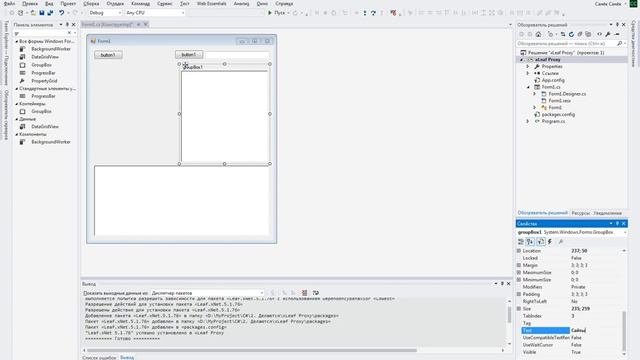Image resolution: width=640 pixels, height=360 pixels.
Task: Switch to Ресурсы tab near Solution Explorer
Action: [x=580, y=213]
